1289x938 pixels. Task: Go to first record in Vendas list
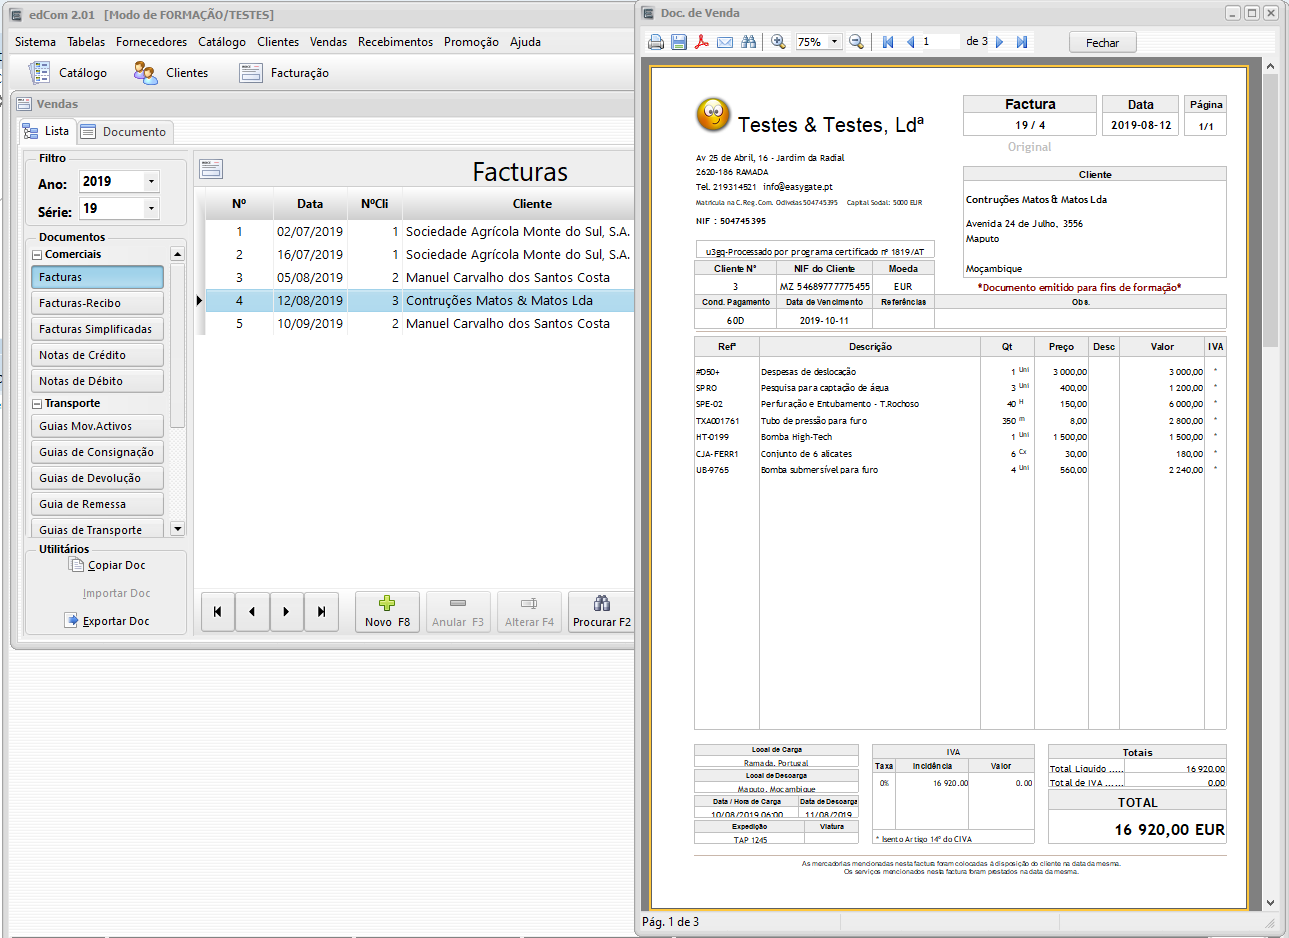[217, 612]
